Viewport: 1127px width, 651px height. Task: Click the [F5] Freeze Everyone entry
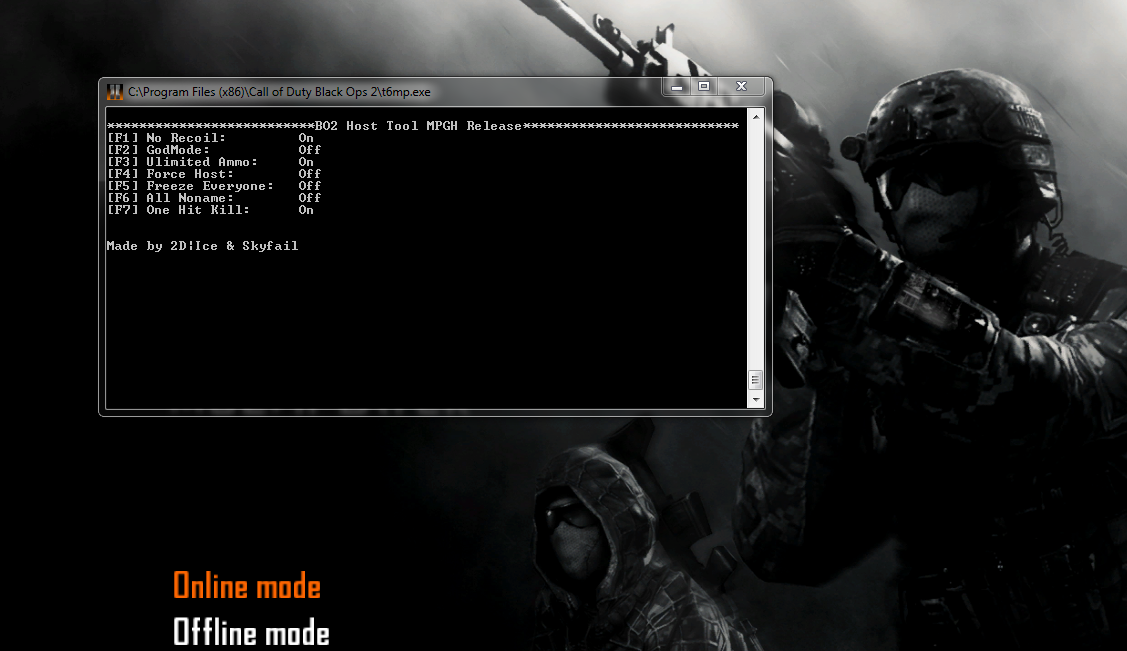[x=213, y=186]
